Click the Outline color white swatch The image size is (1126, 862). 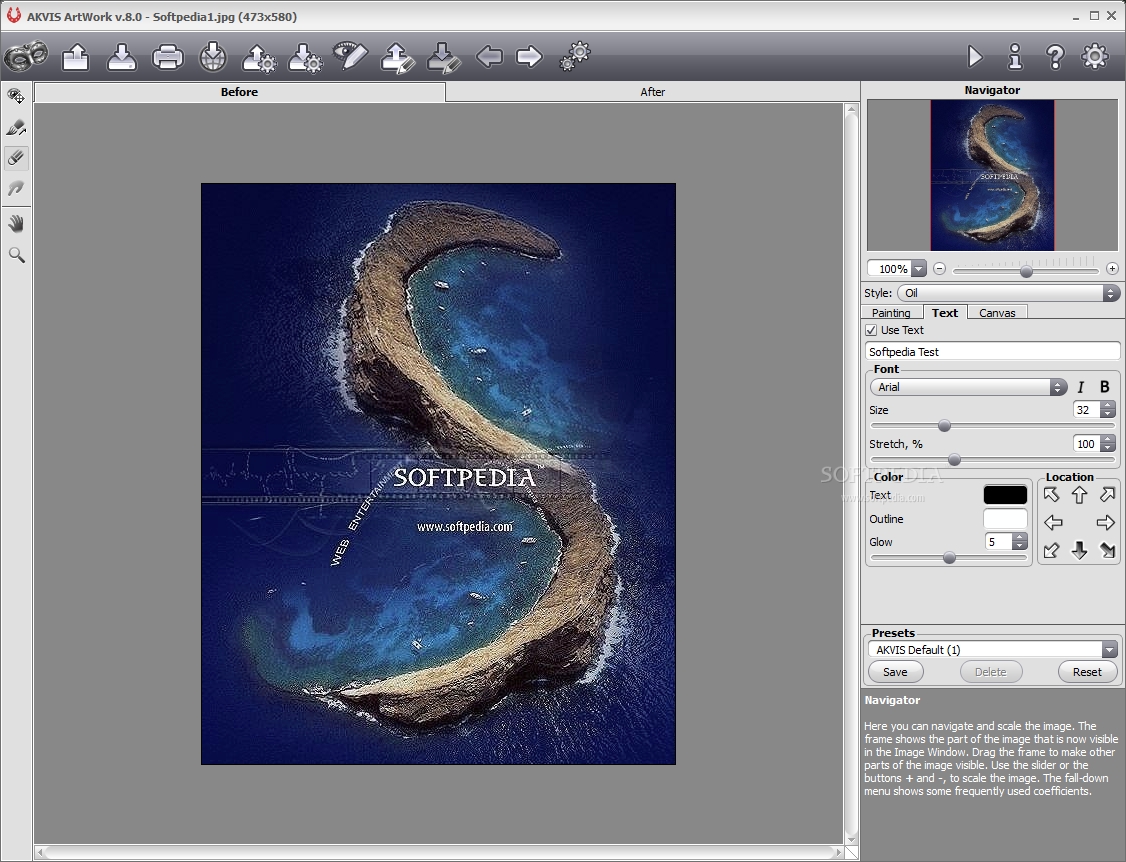(x=1005, y=519)
